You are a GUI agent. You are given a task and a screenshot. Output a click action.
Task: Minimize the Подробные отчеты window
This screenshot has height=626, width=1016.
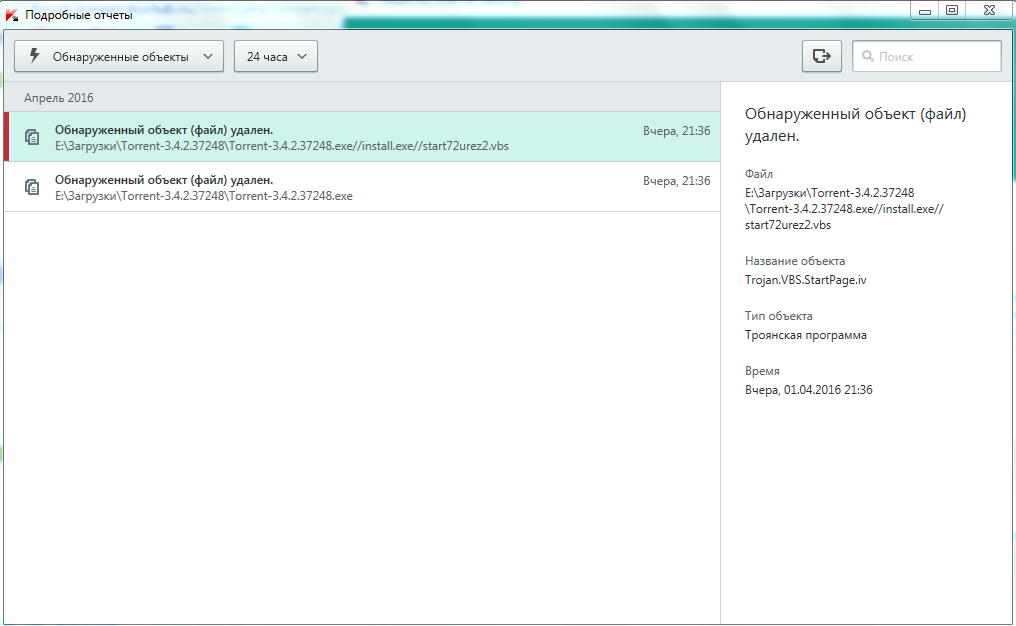click(925, 10)
